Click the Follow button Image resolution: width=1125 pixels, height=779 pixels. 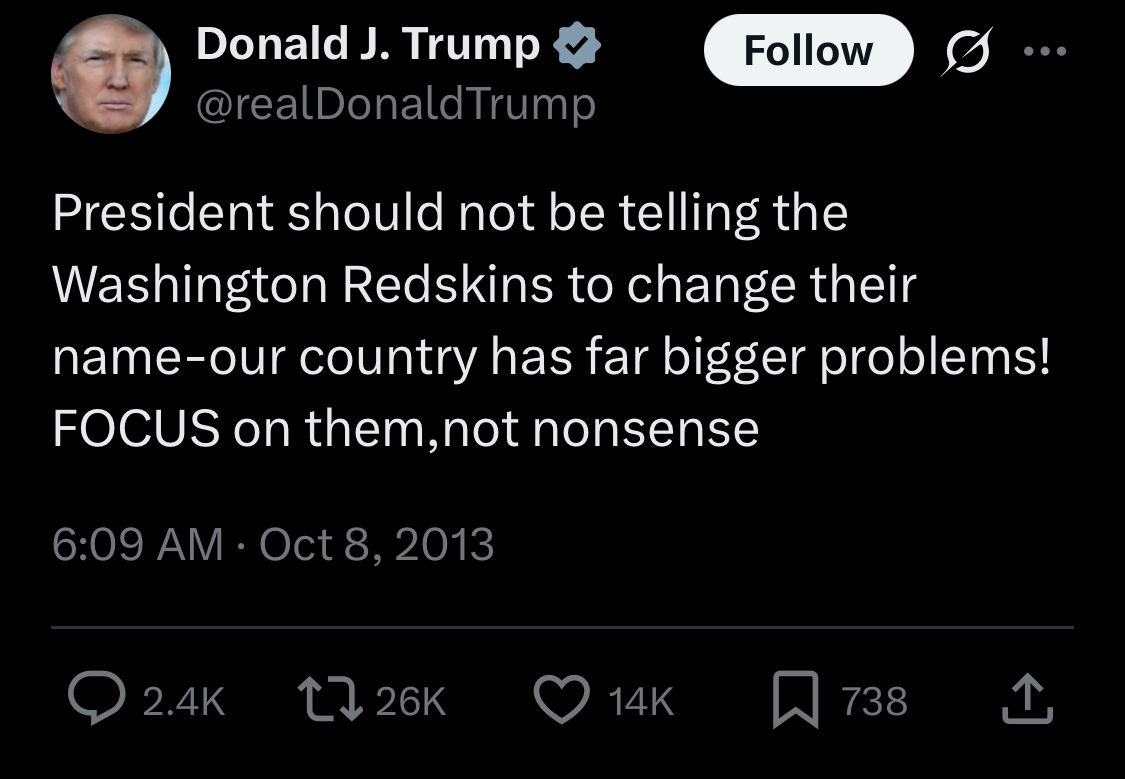(x=809, y=50)
